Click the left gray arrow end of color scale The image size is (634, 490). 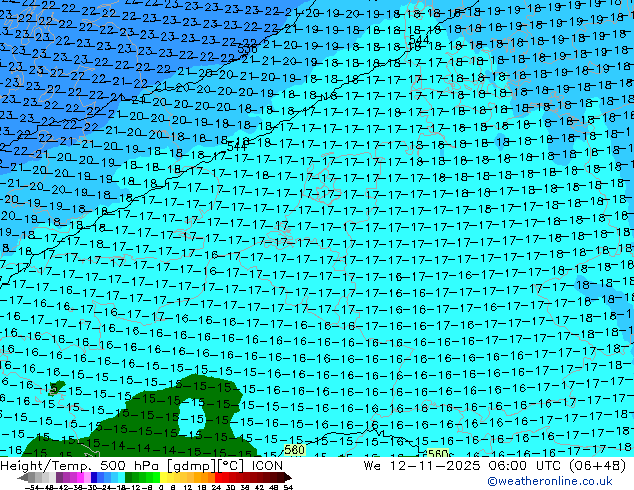click(x=23, y=478)
